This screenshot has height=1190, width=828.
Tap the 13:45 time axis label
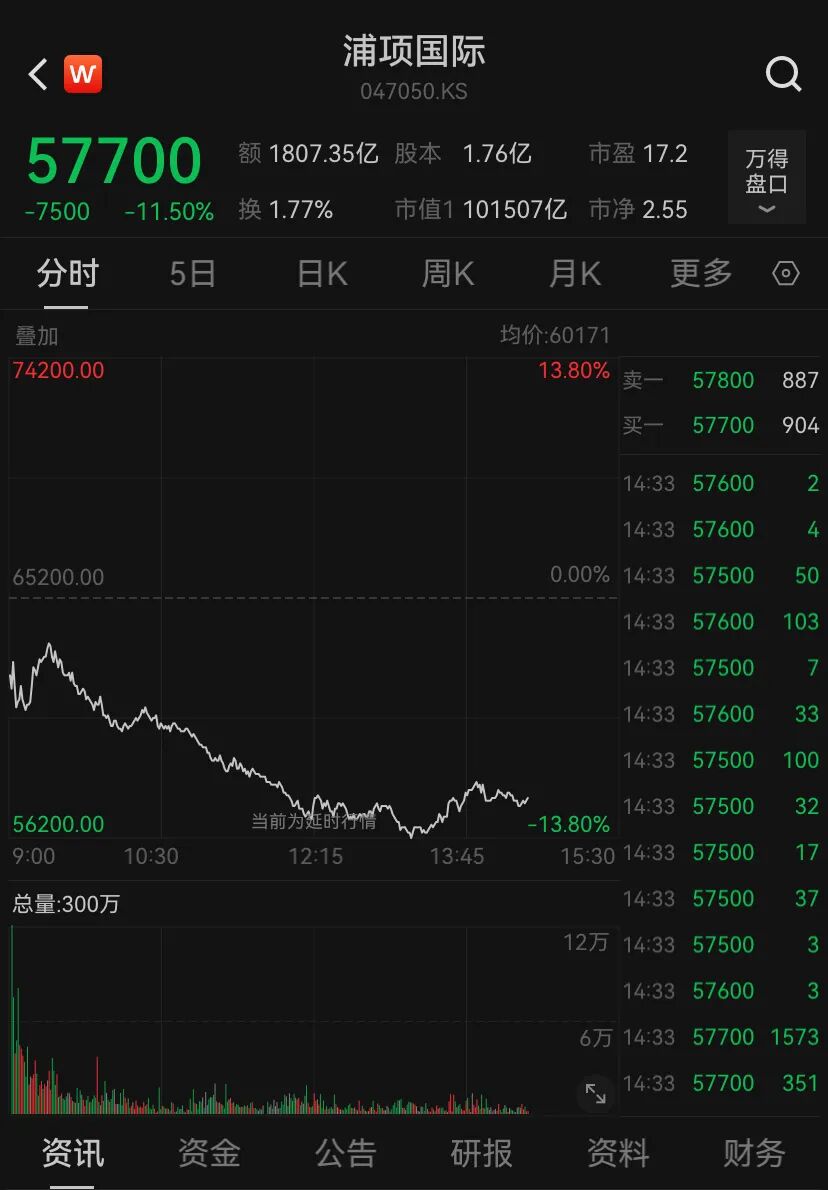pyautogui.click(x=457, y=857)
